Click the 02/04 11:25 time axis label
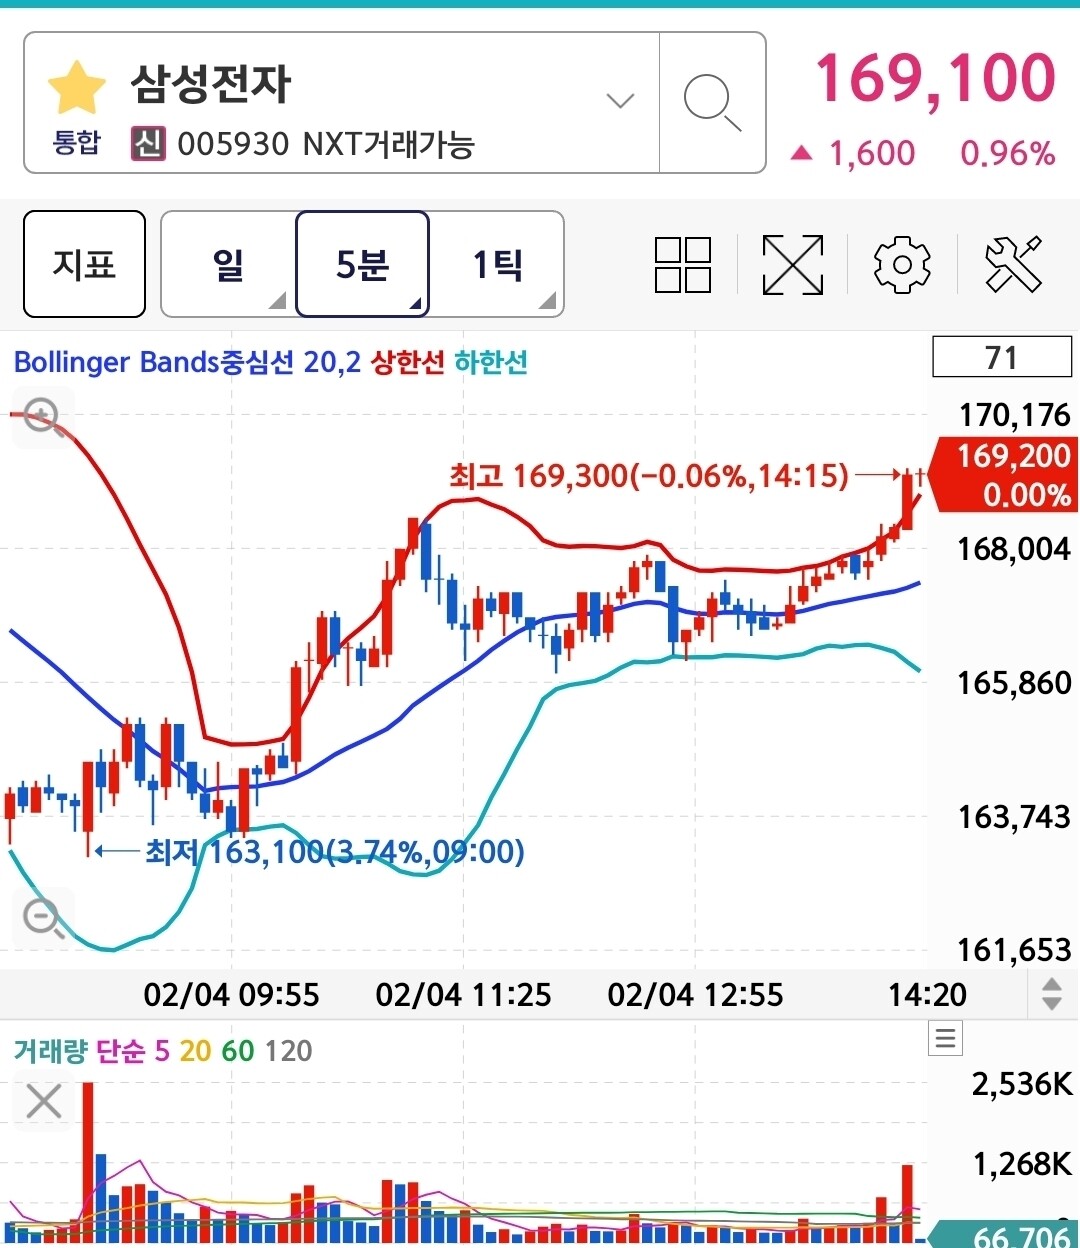This screenshot has height=1248, width=1080. [463, 995]
